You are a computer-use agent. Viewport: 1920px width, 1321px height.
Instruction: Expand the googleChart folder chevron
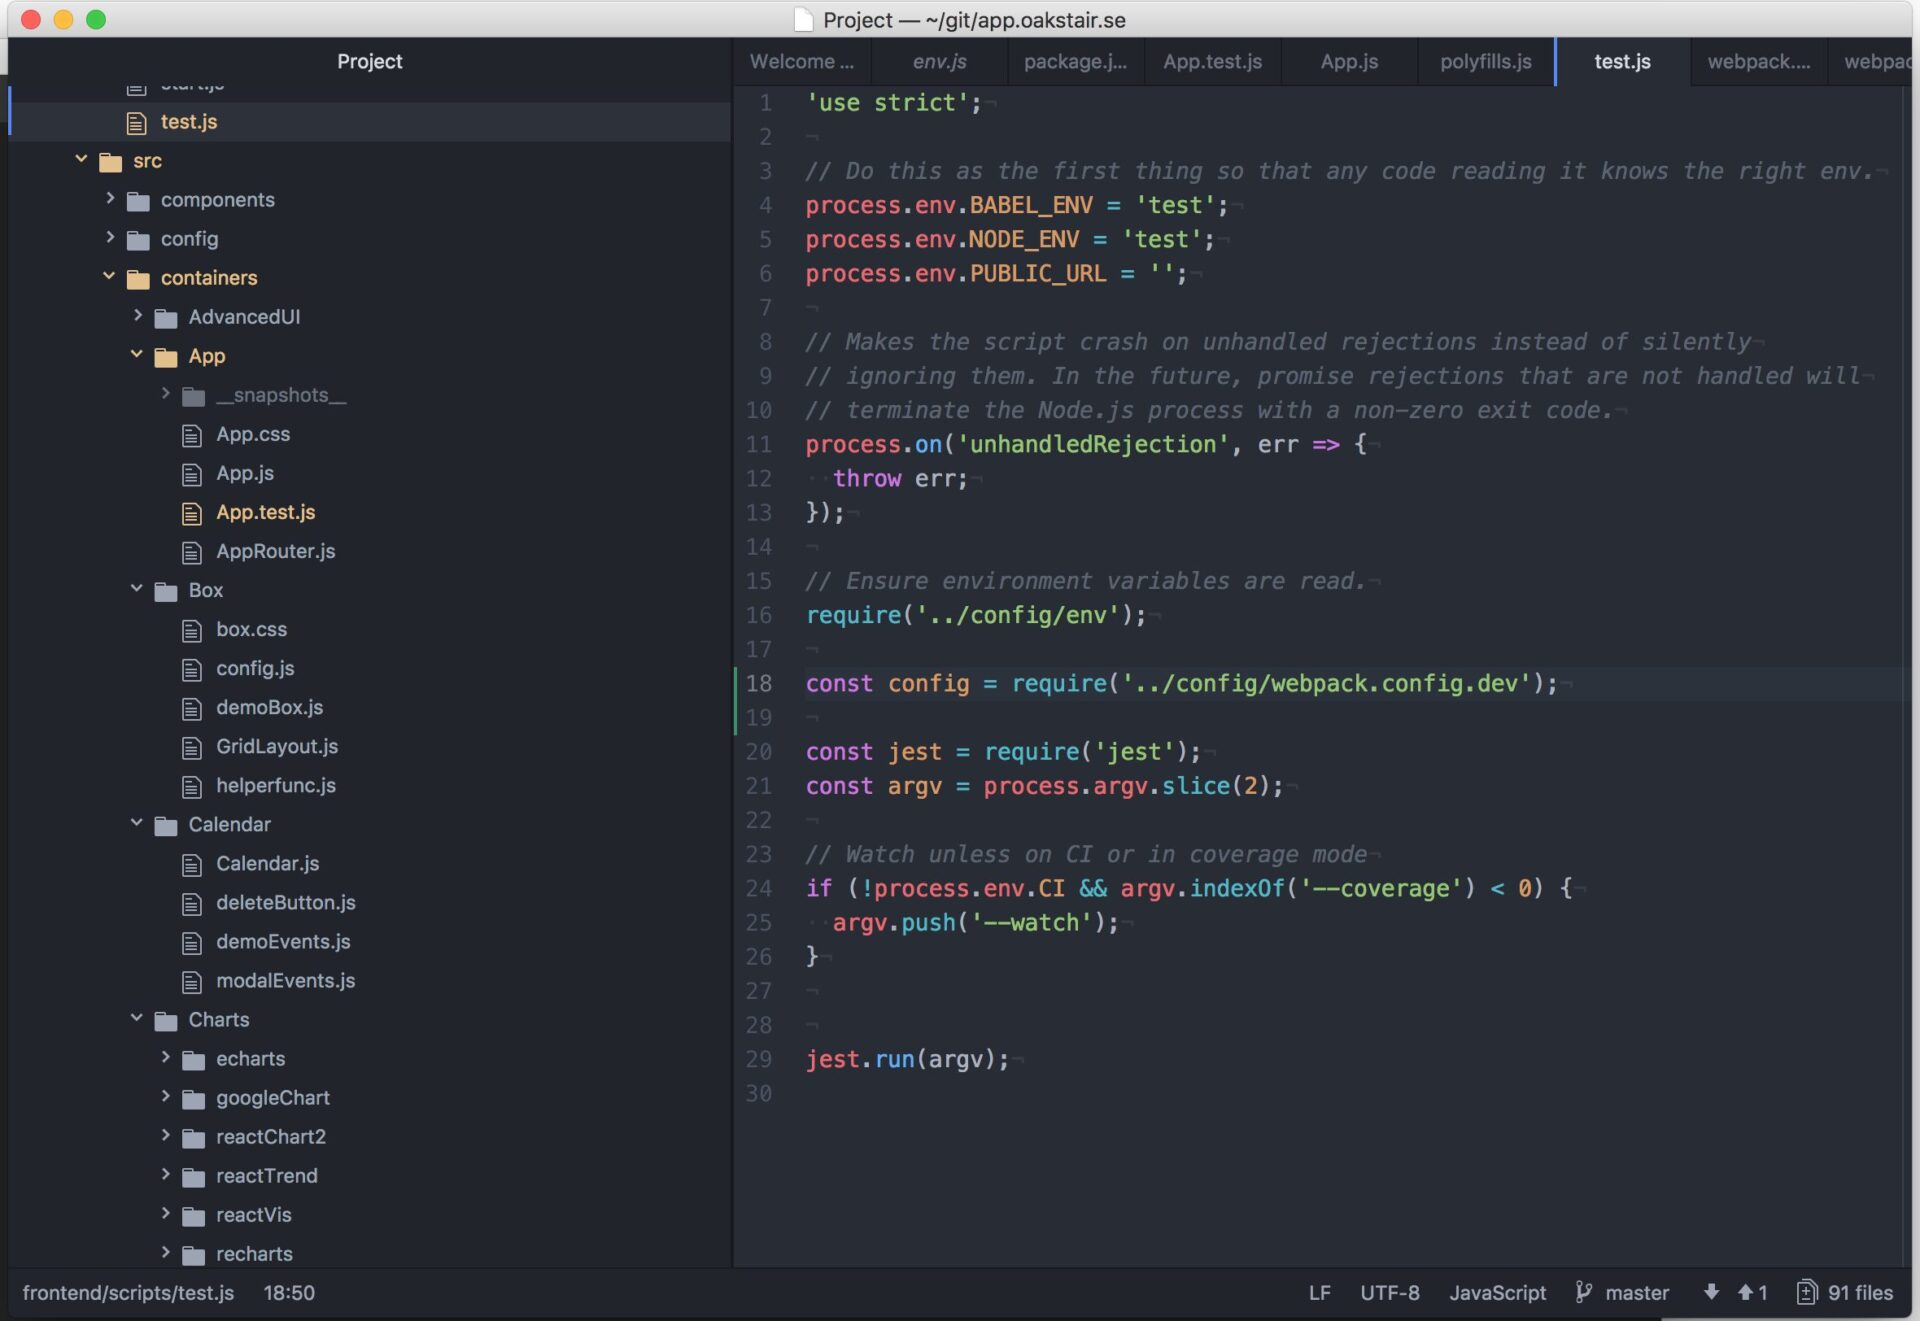point(166,1096)
